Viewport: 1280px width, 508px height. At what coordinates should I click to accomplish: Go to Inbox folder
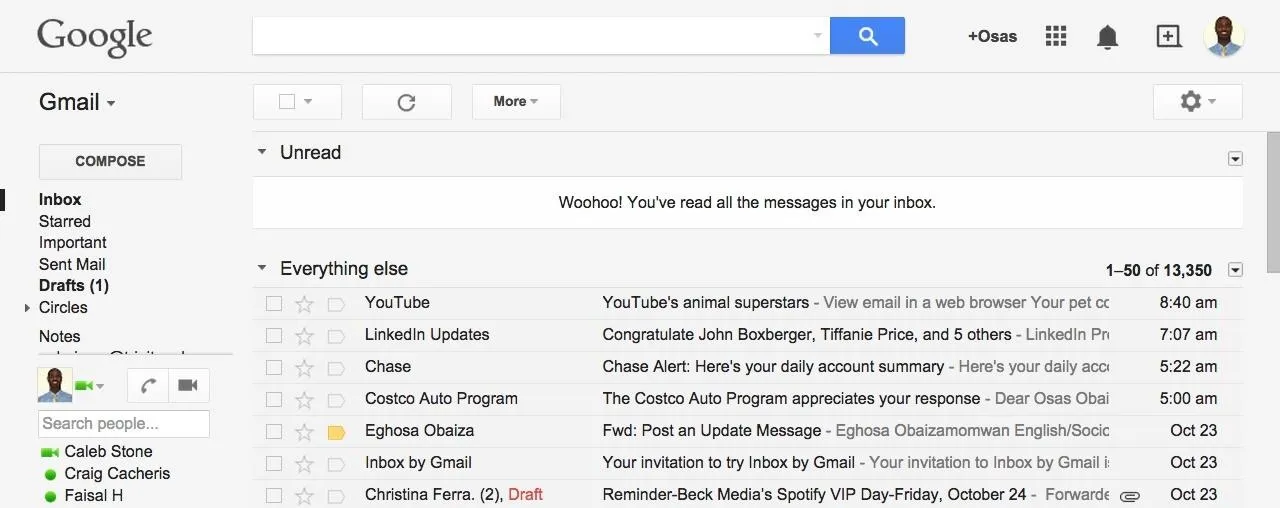click(60, 200)
